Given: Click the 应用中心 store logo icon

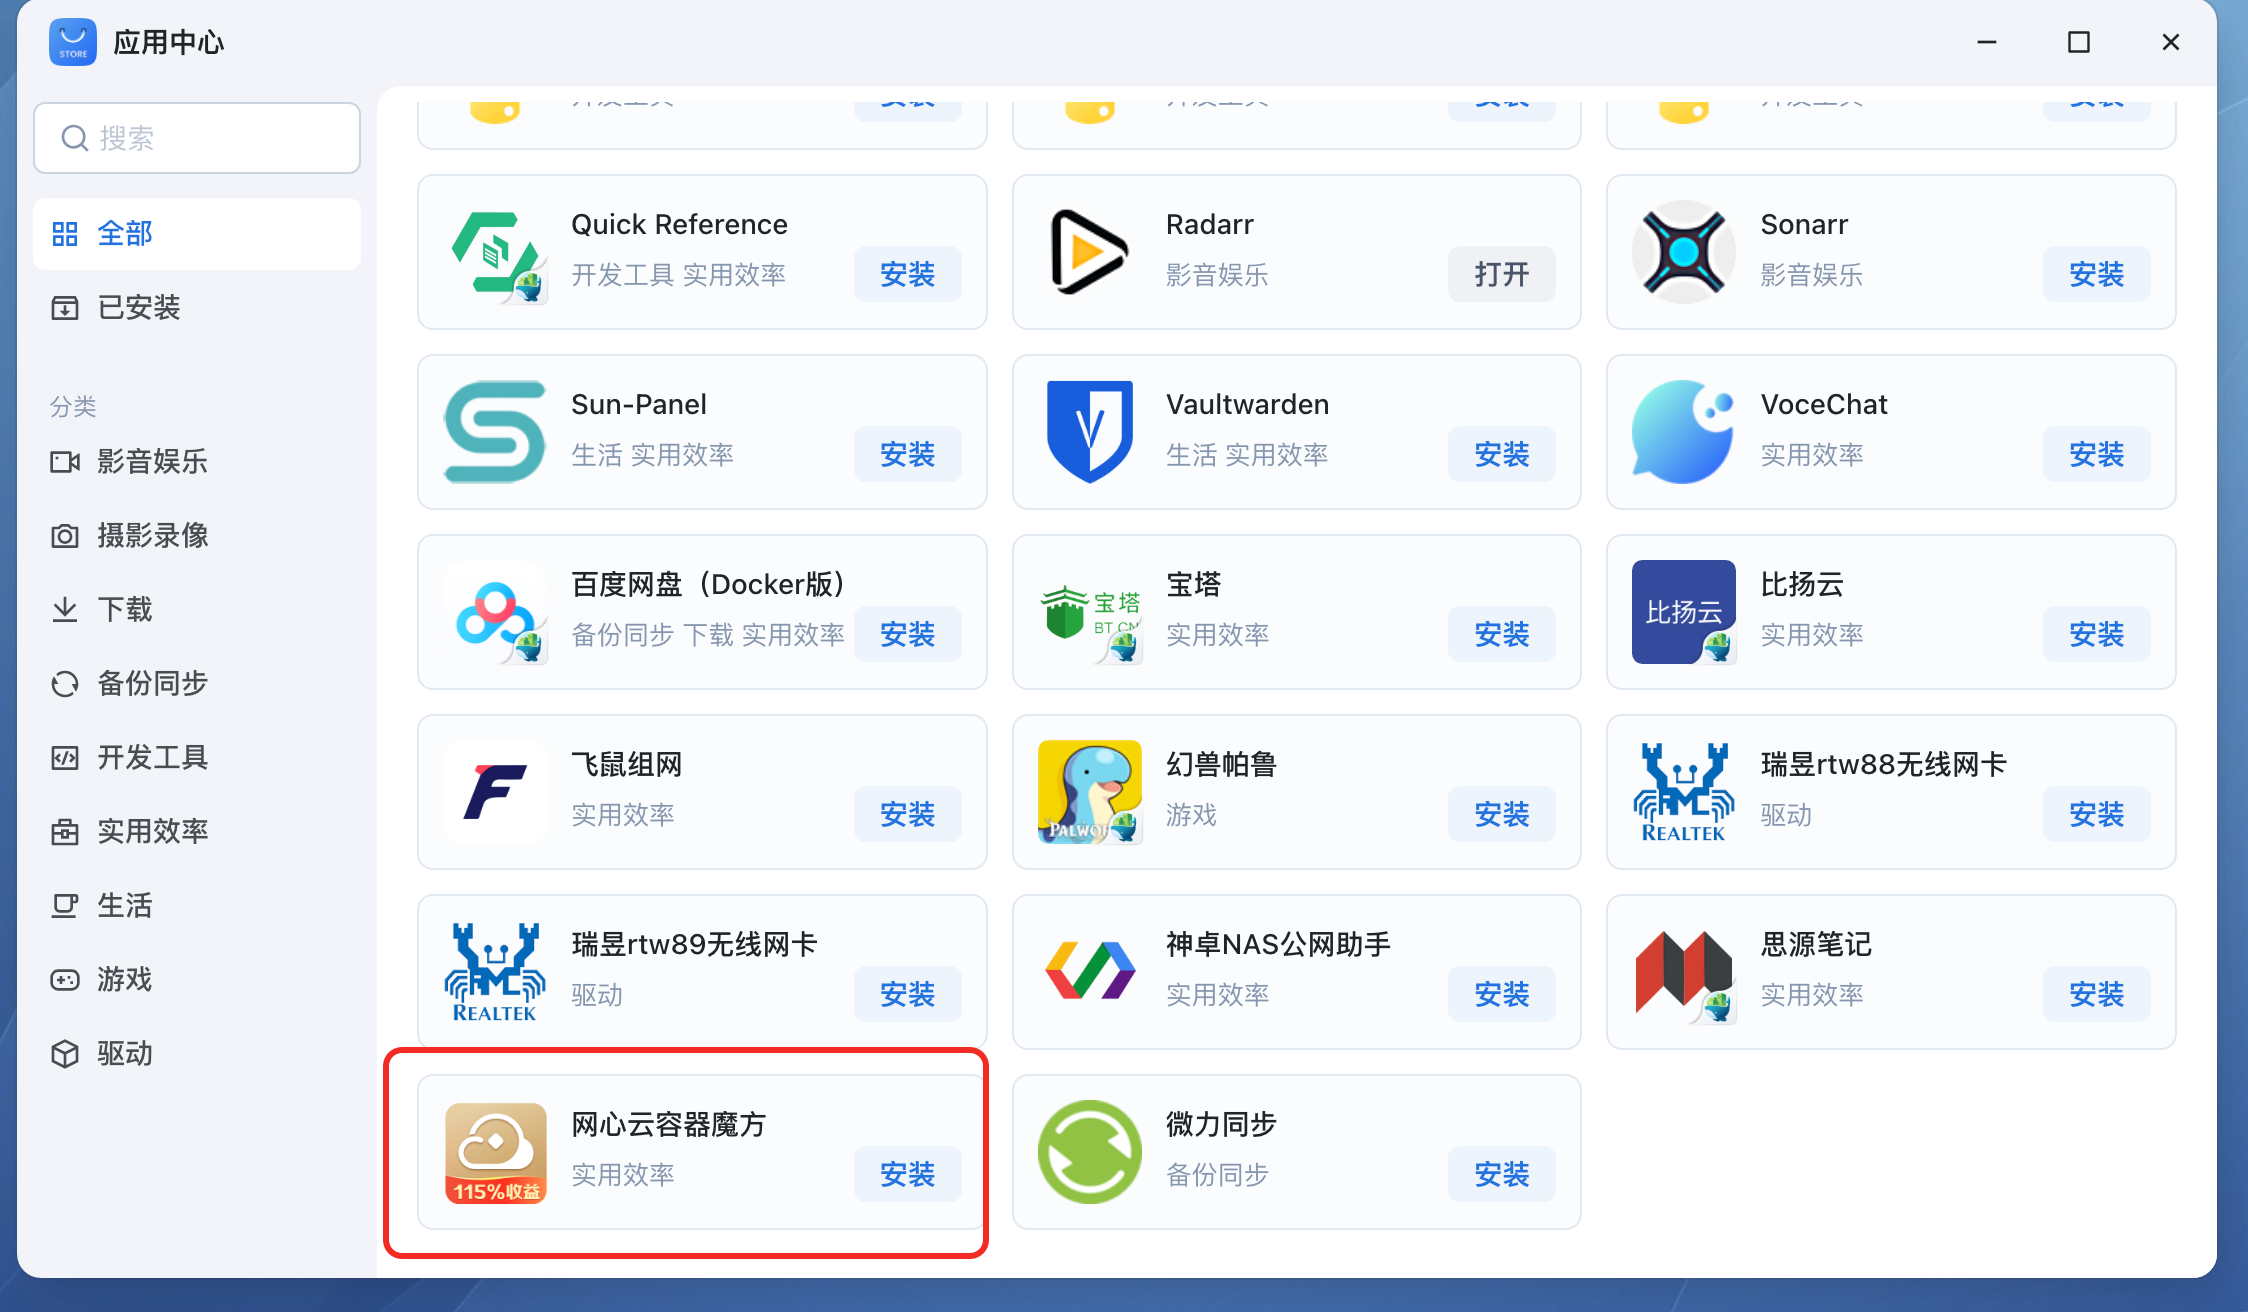Looking at the screenshot, I should coord(73,42).
